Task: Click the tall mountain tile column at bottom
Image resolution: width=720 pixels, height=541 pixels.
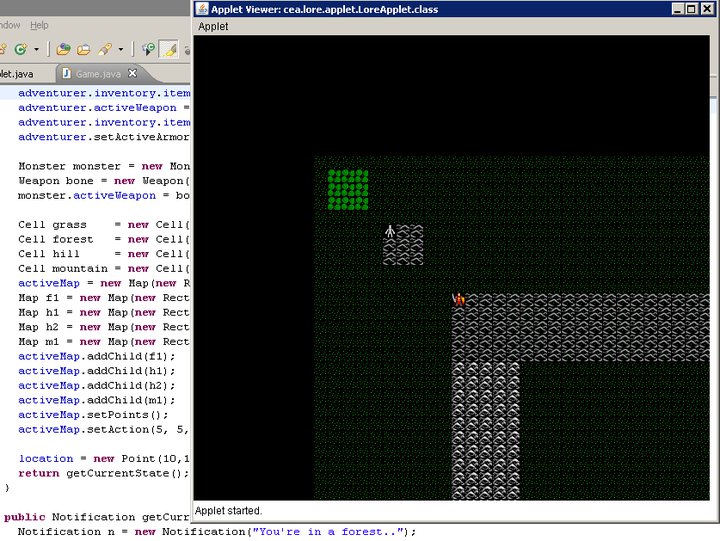Action: [486, 430]
